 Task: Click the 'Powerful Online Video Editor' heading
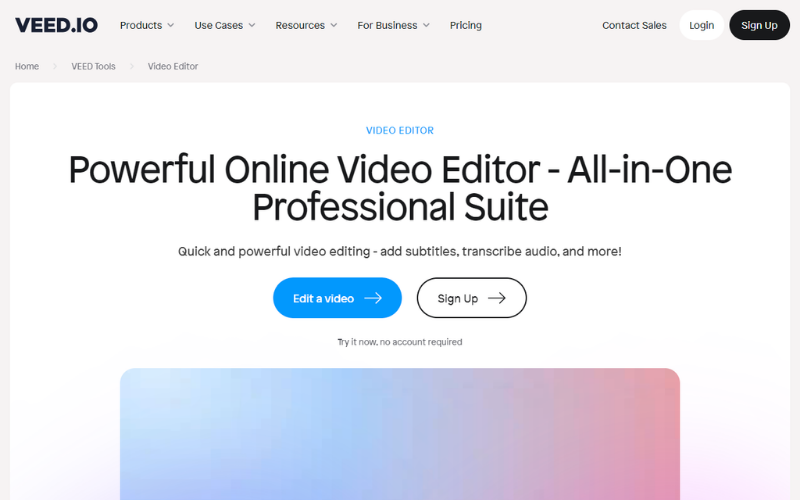400,188
